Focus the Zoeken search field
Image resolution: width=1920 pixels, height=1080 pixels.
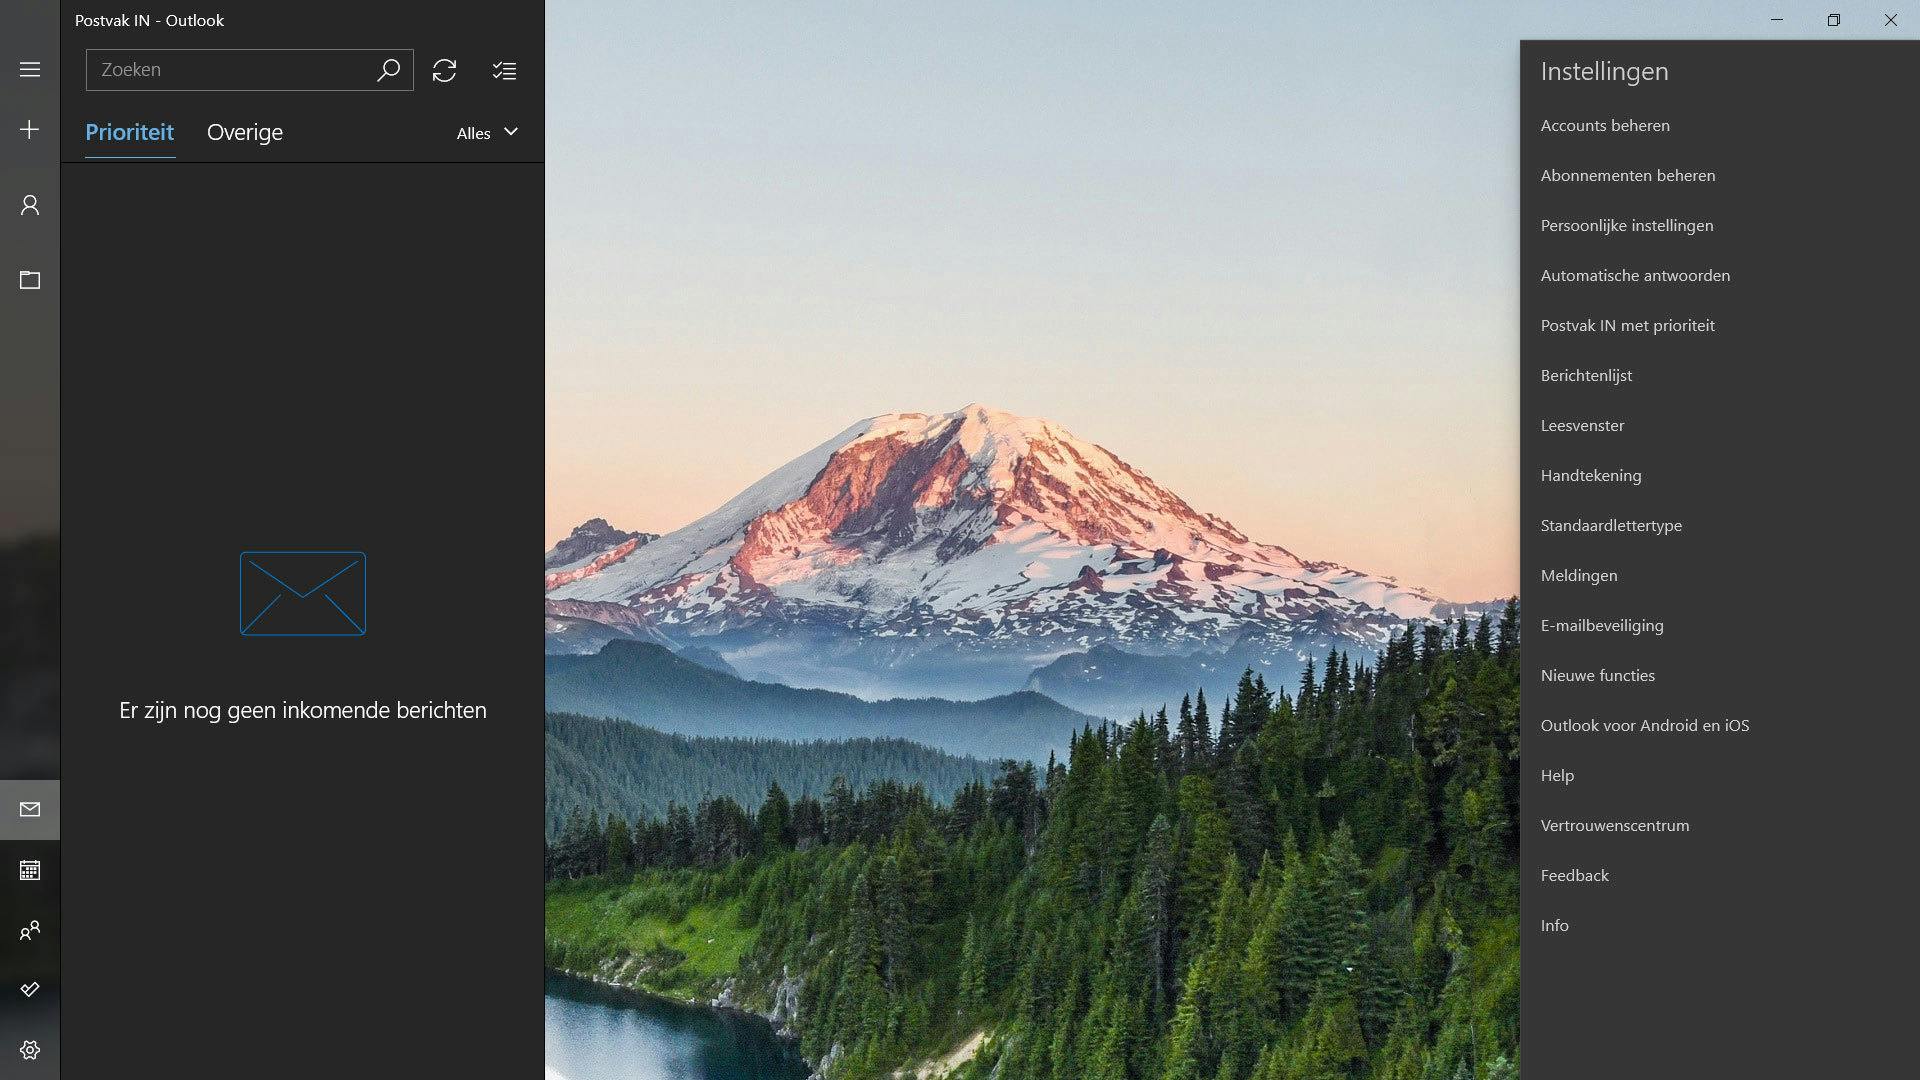point(230,70)
